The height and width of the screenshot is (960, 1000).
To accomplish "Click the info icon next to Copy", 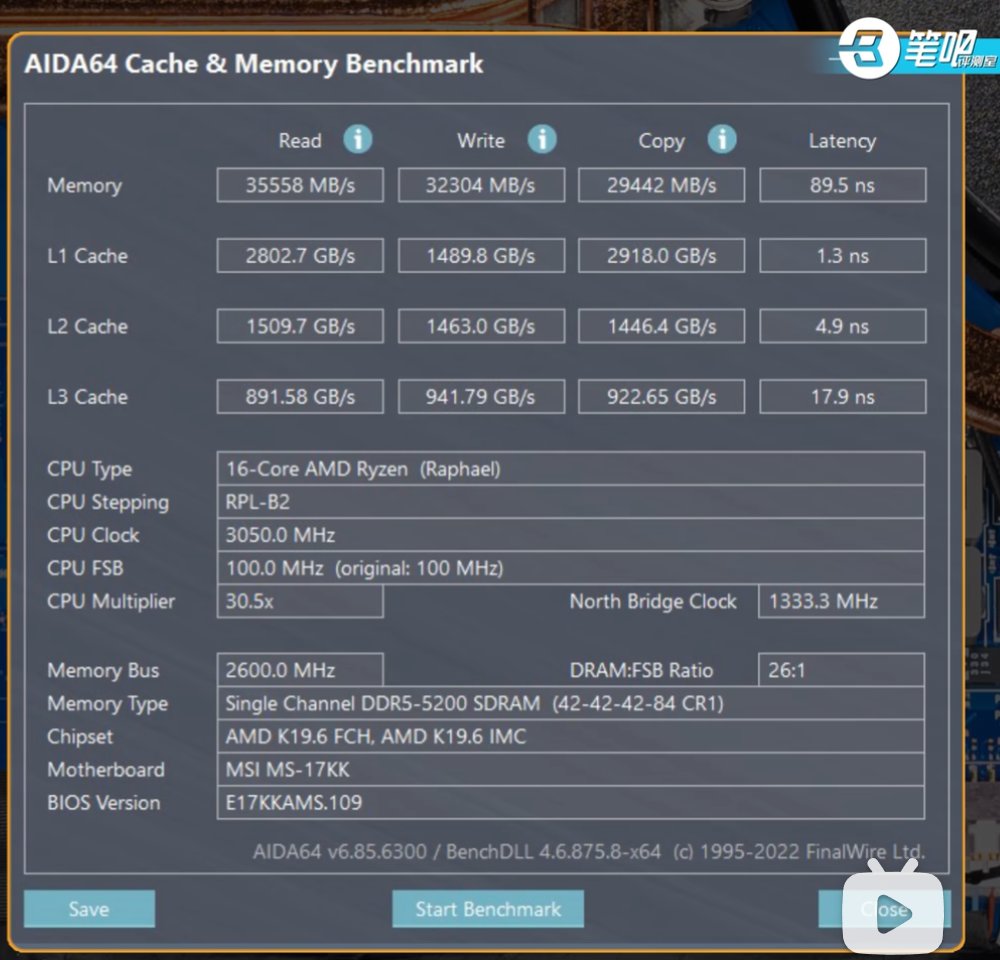I will [x=722, y=139].
